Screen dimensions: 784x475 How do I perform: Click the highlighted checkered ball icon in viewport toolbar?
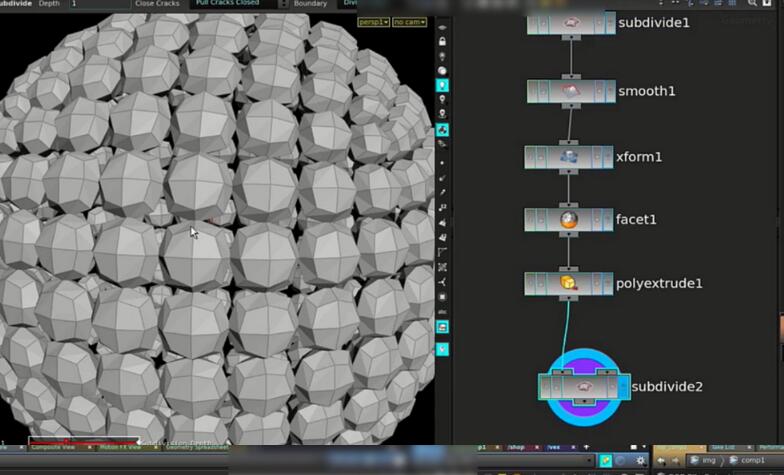click(442, 130)
